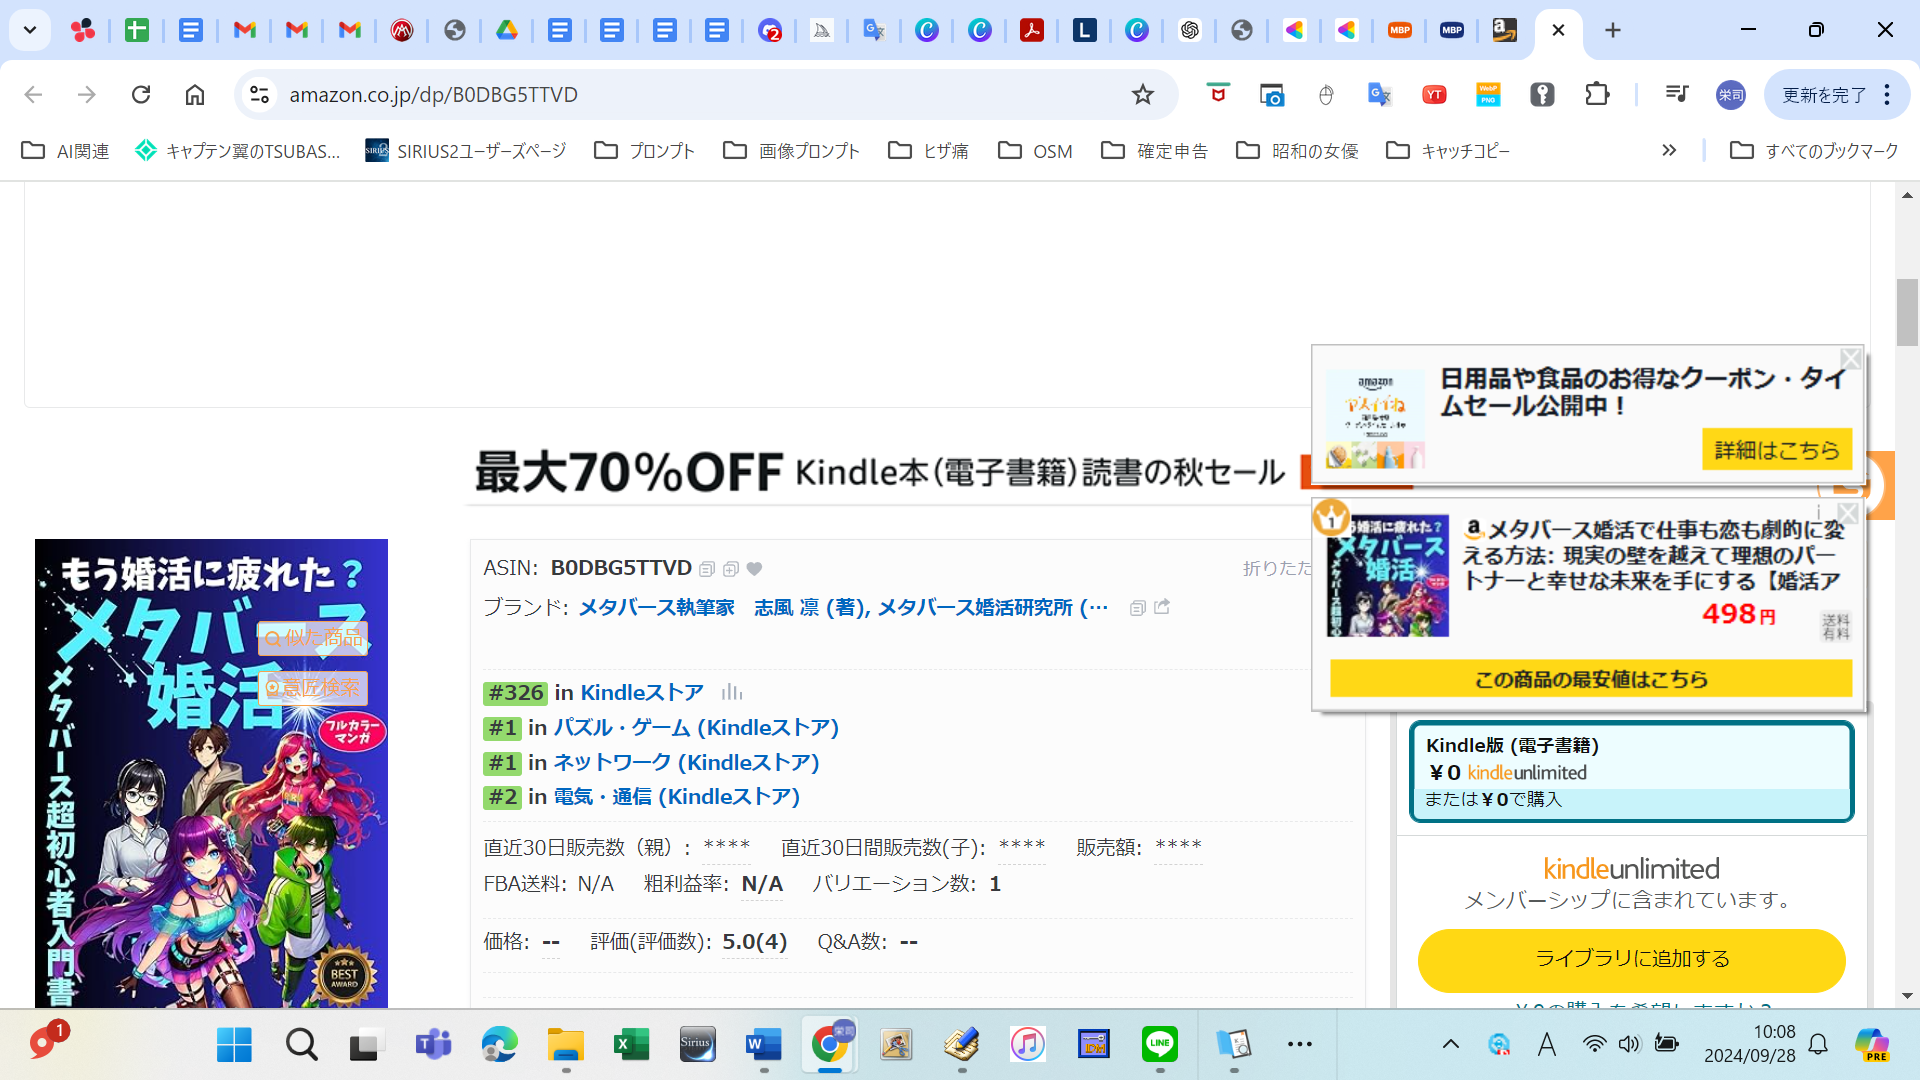Bookmark this page with the star icon
Image resolution: width=1920 pixels, height=1080 pixels.
tap(1143, 94)
